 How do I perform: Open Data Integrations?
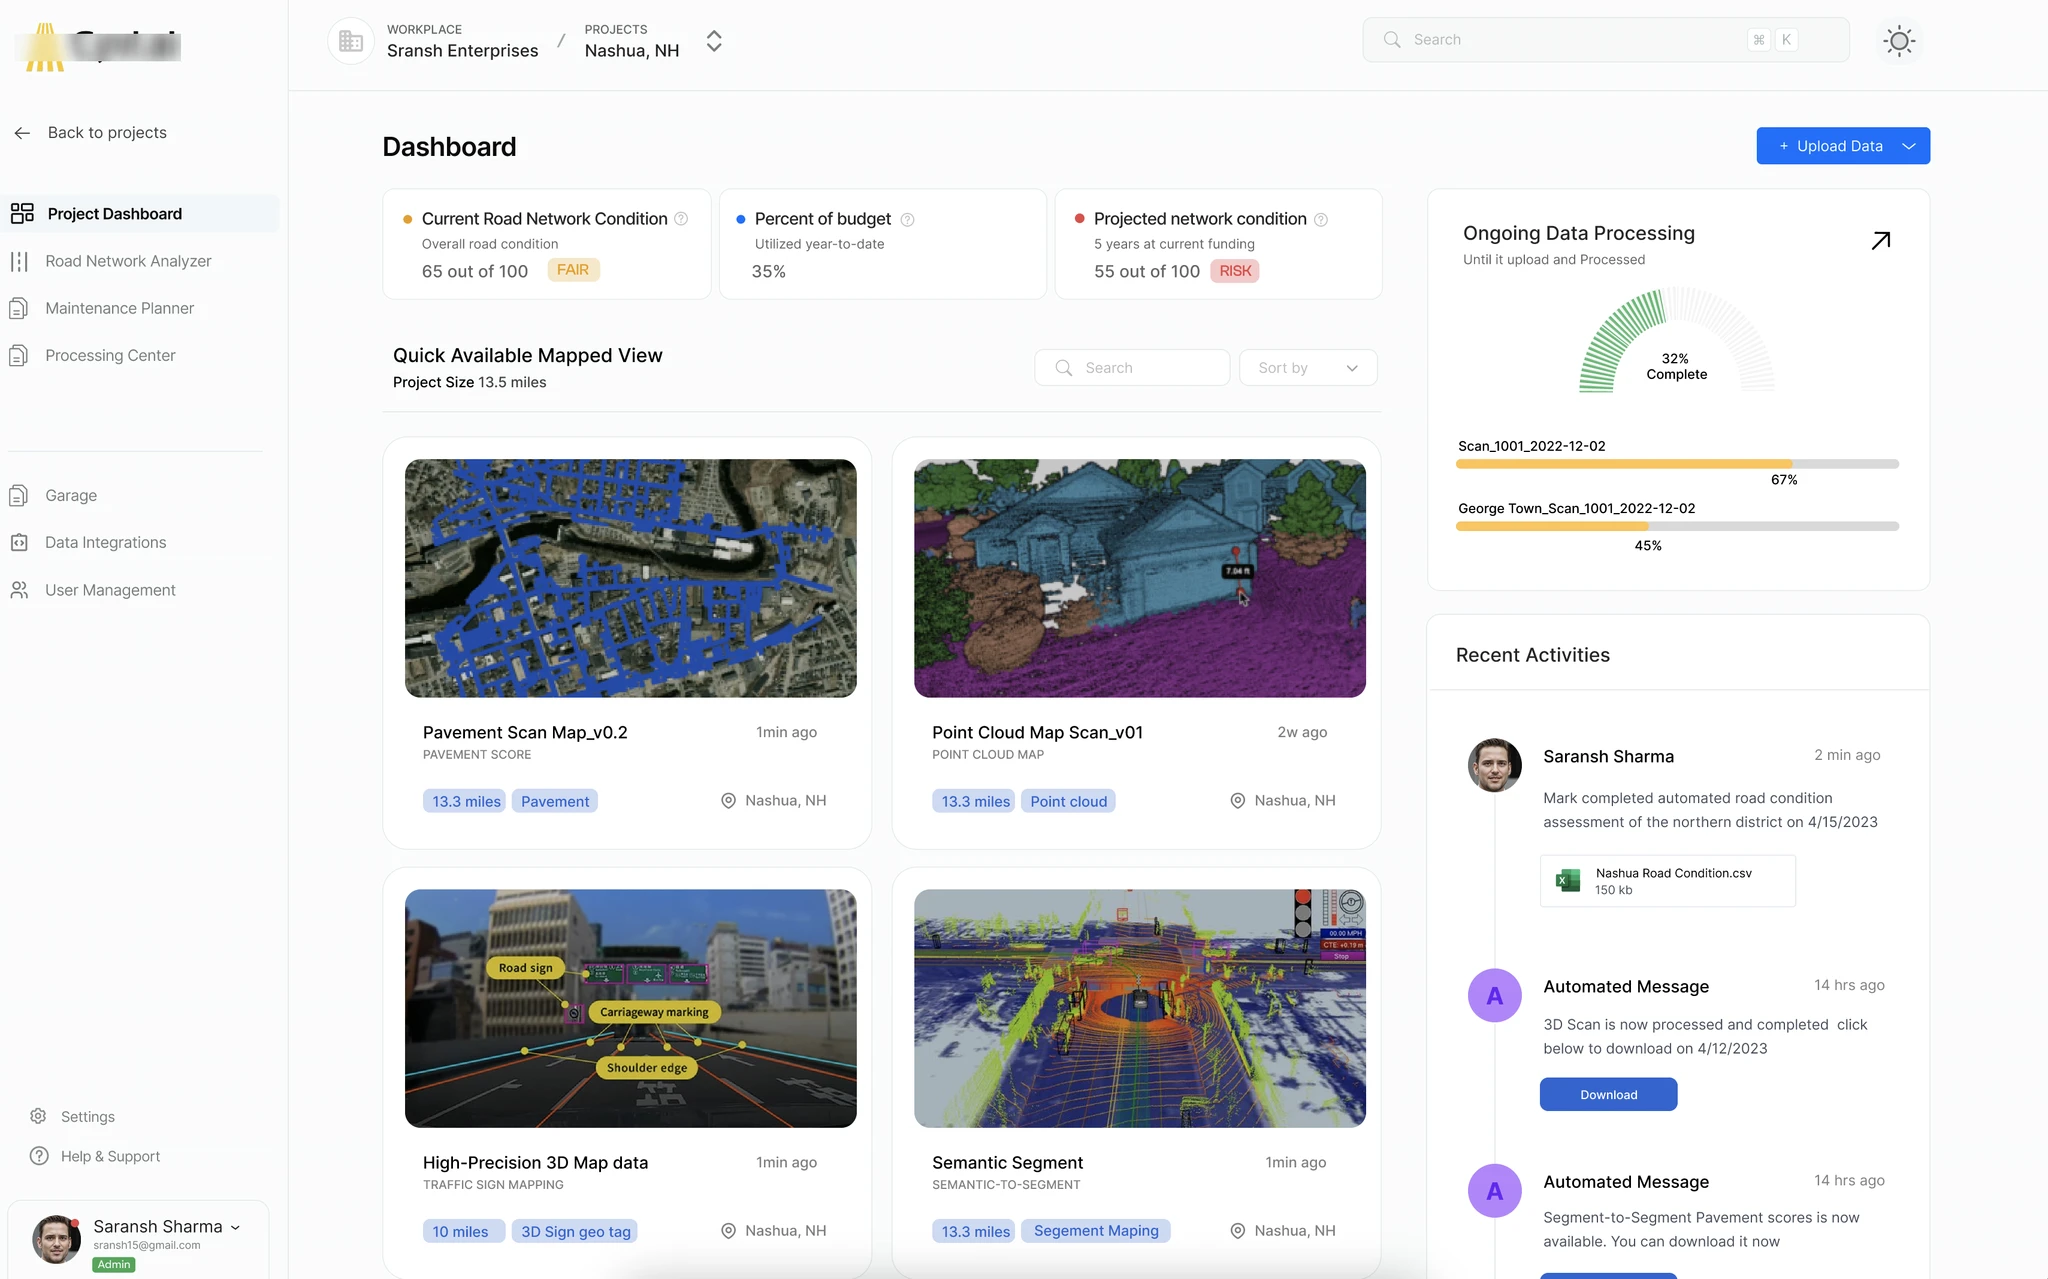tap(105, 541)
